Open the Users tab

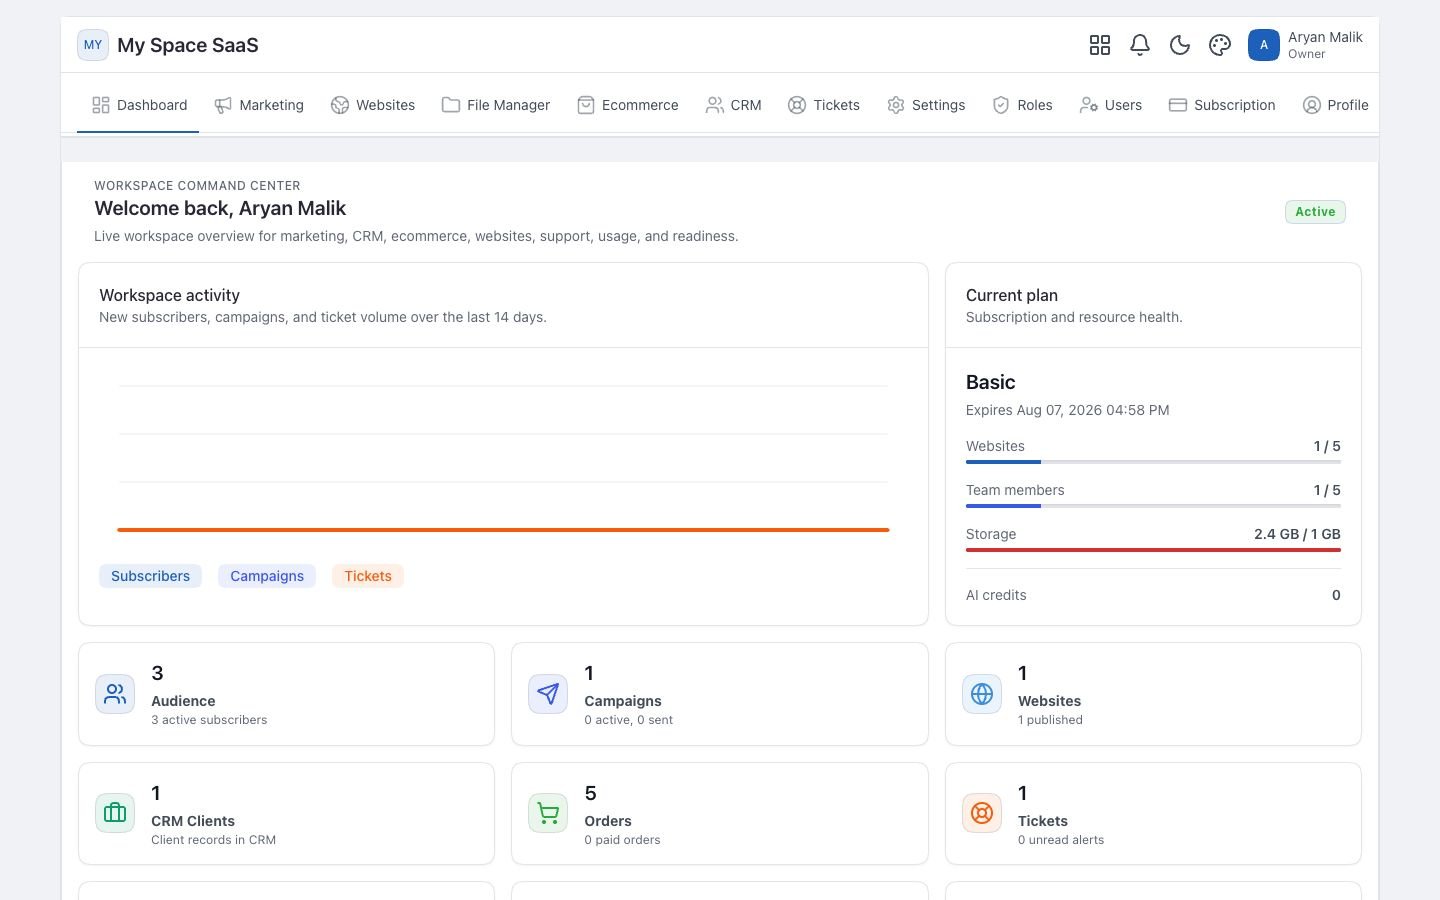tap(1111, 105)
